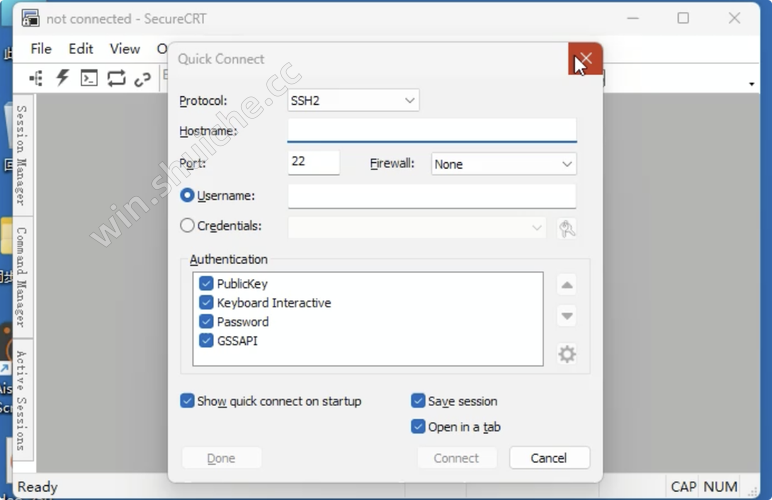Click the Reconnect loop icon in toolbar
This screenshot has width=772, height=500.
(x=116, y=78)
